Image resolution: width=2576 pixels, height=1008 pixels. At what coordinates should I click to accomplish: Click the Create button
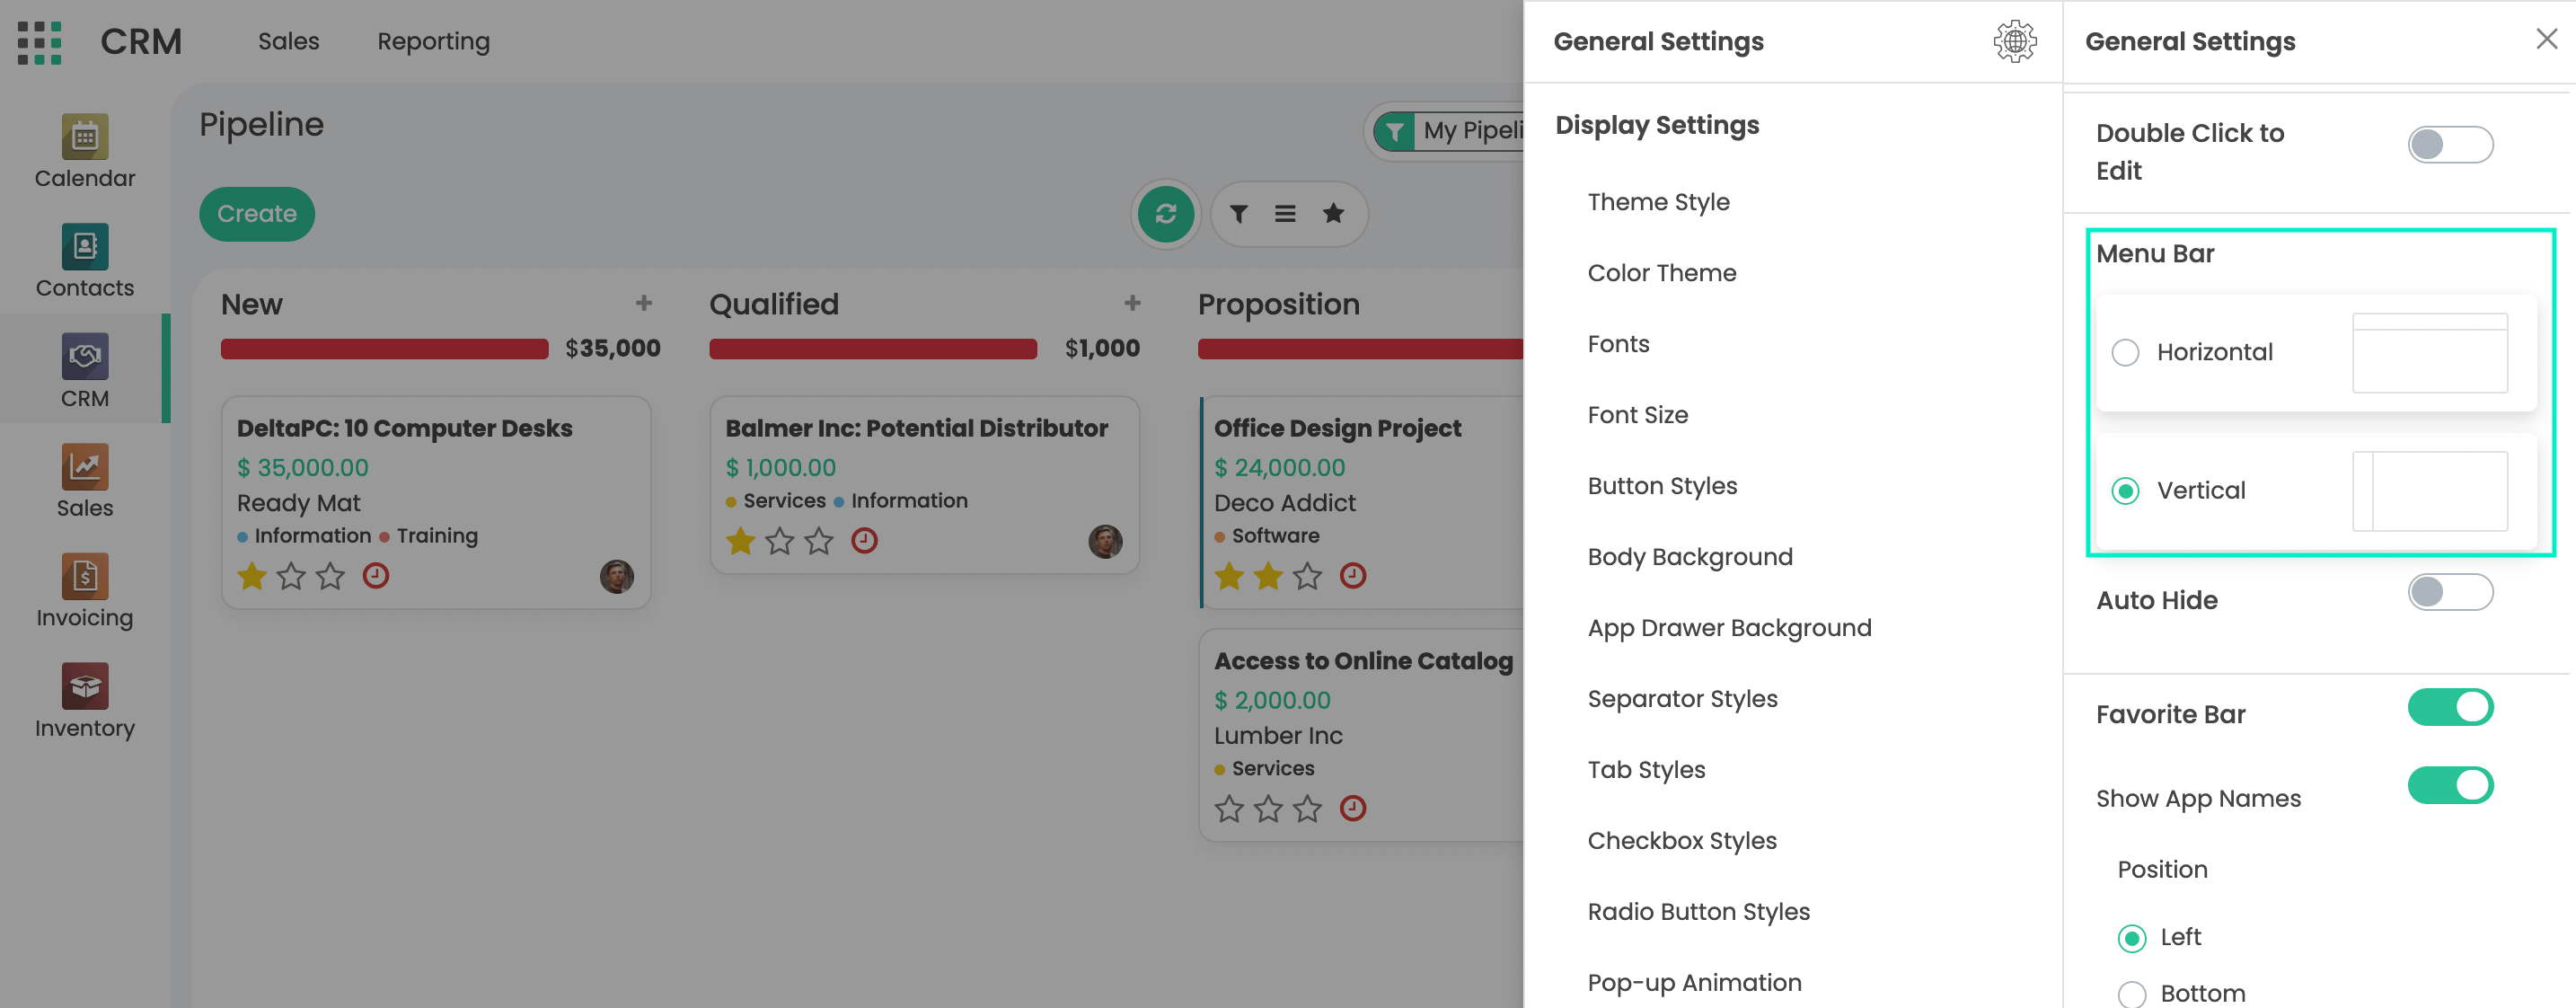point(257,214)
